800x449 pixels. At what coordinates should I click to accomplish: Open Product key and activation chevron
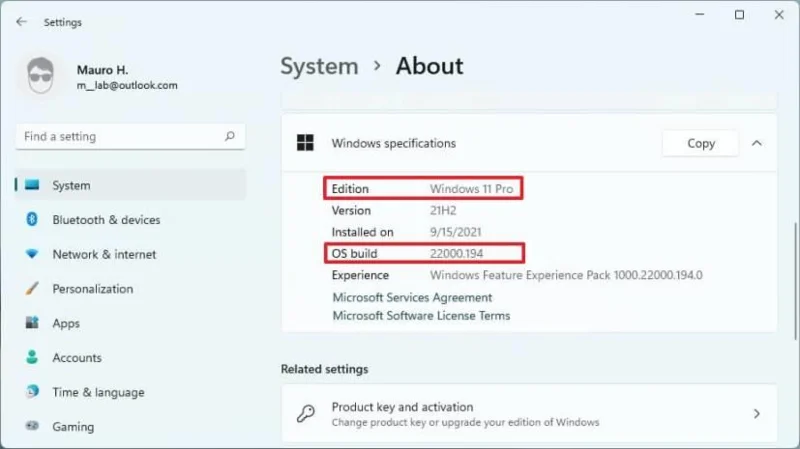pos(757,413)
